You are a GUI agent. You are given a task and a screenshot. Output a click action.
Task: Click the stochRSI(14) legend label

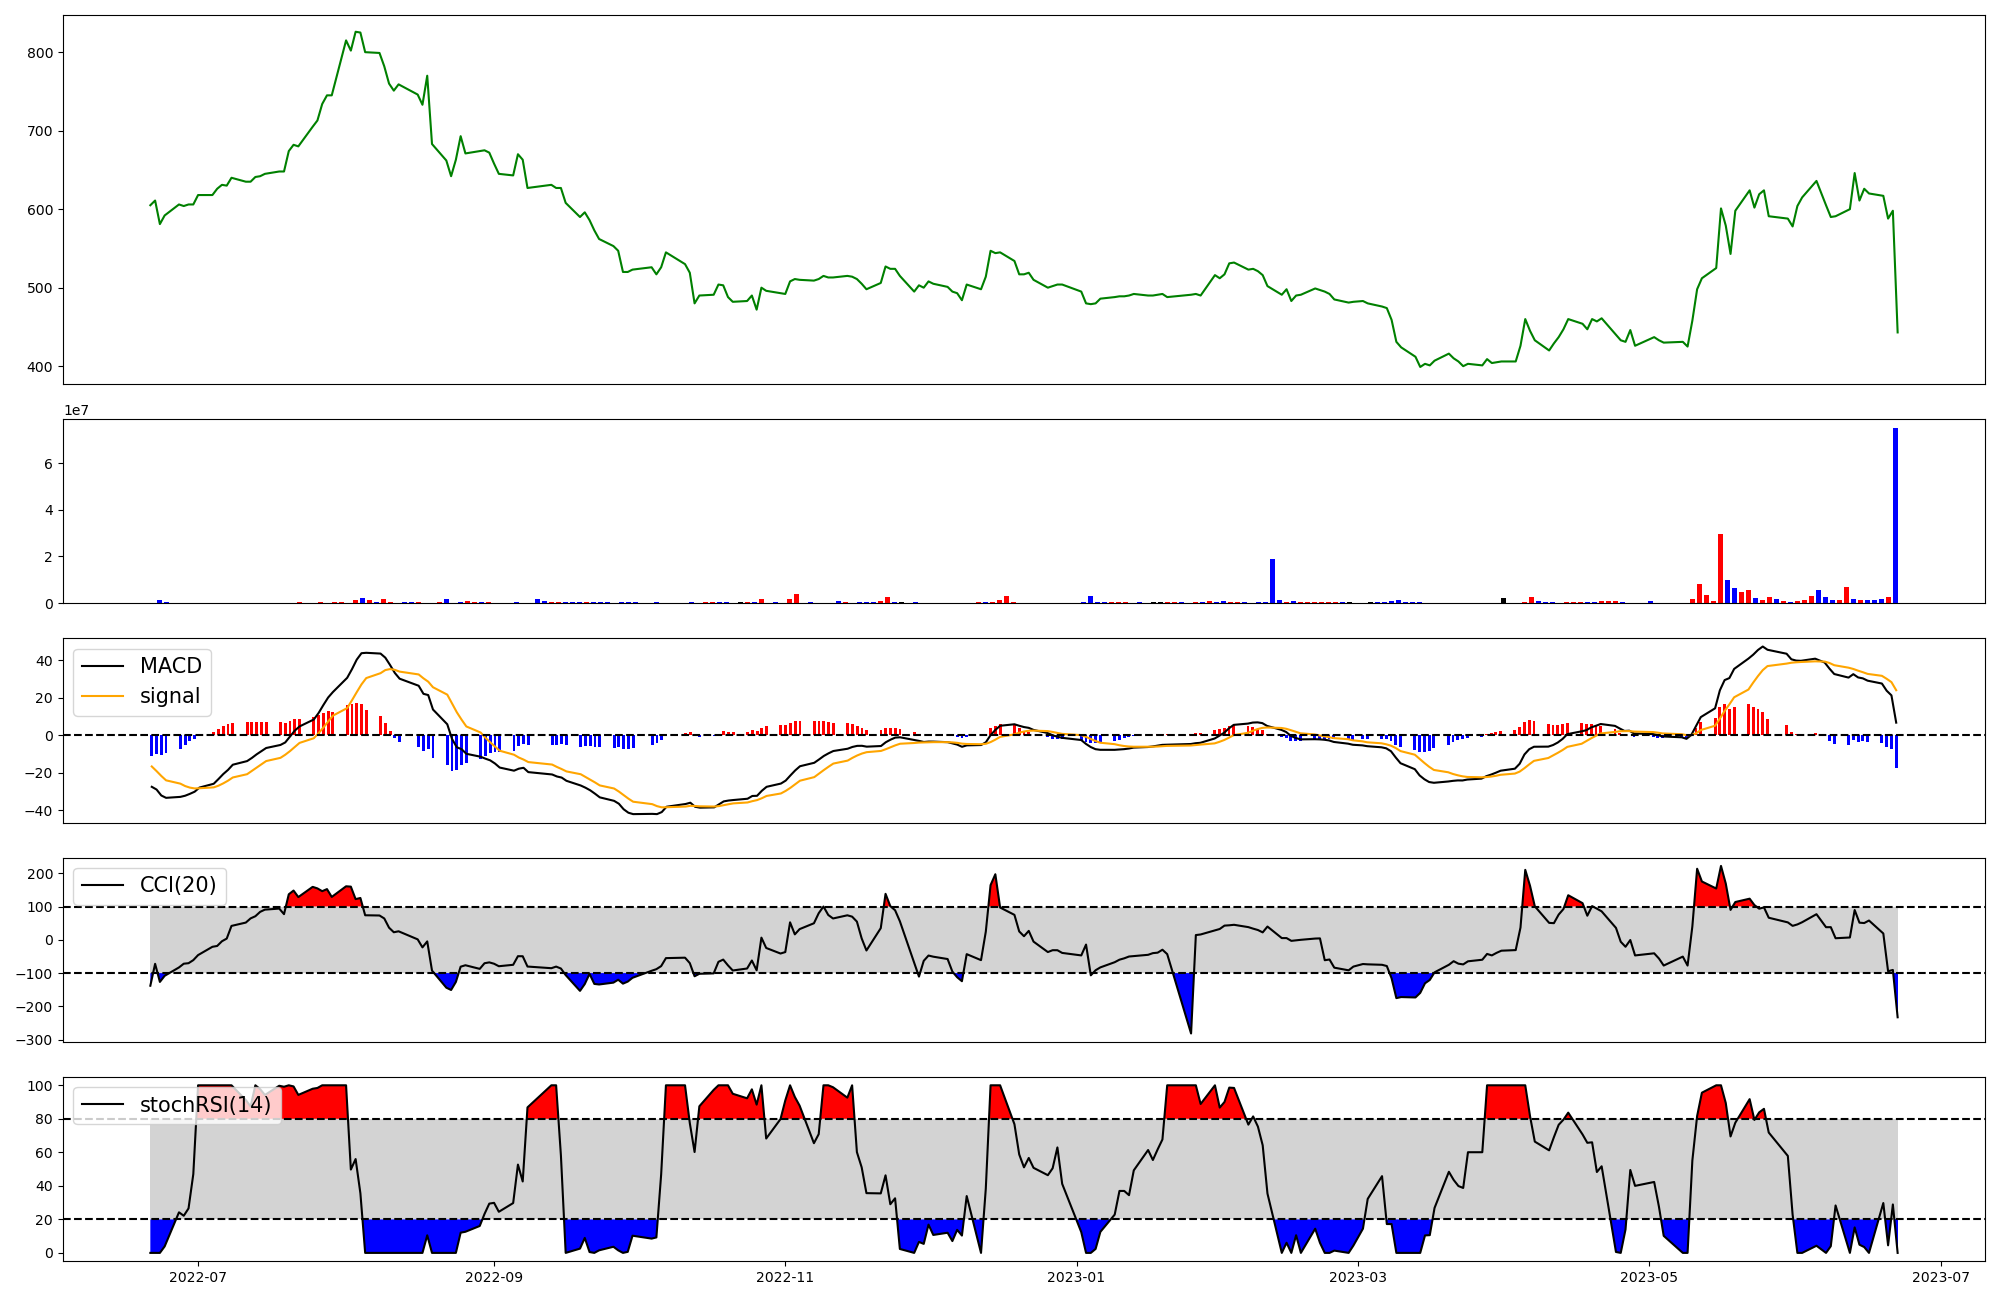point(204,1105)
